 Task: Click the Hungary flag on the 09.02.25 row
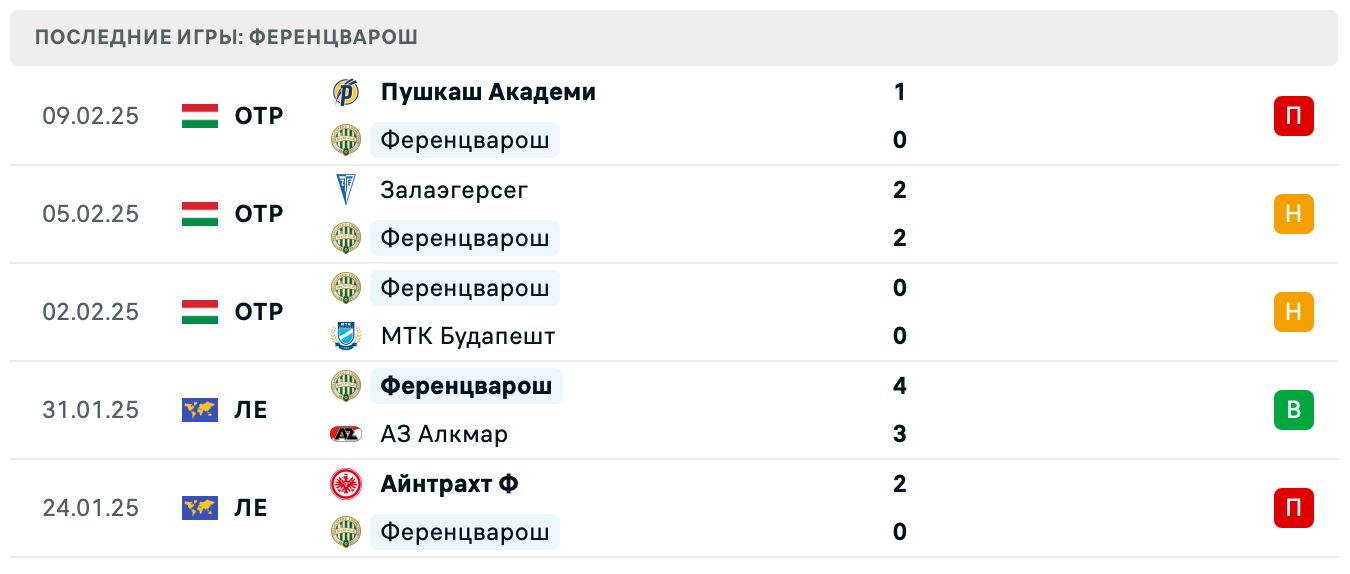200,116
